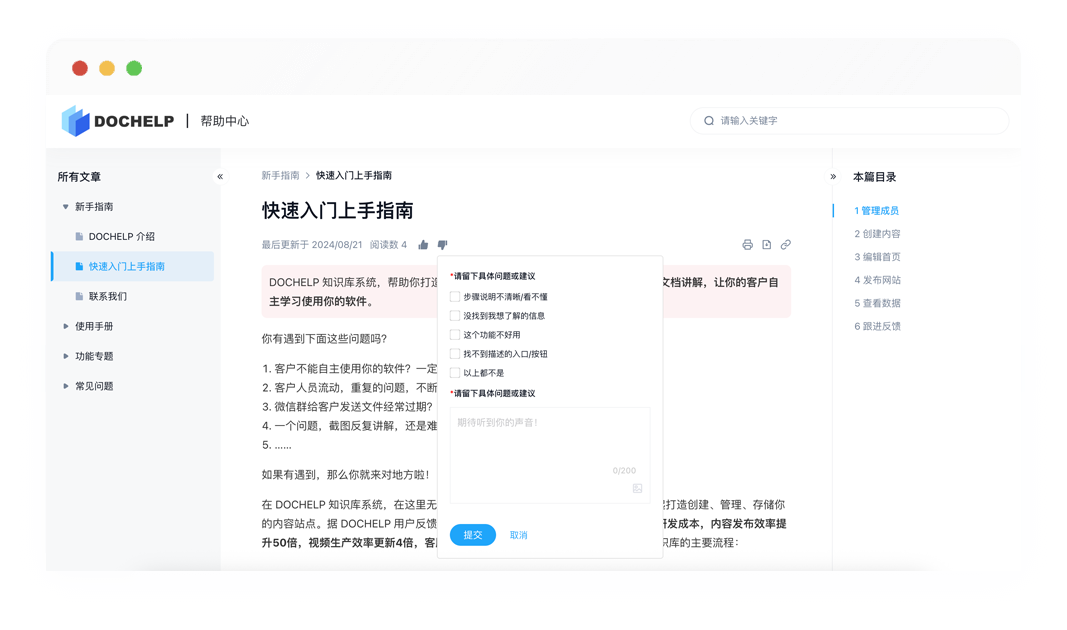The height and width of the screenshot is (630, 1067).
Task: Expand the 使用手册 tree section
Action: [x=66, y=327]
